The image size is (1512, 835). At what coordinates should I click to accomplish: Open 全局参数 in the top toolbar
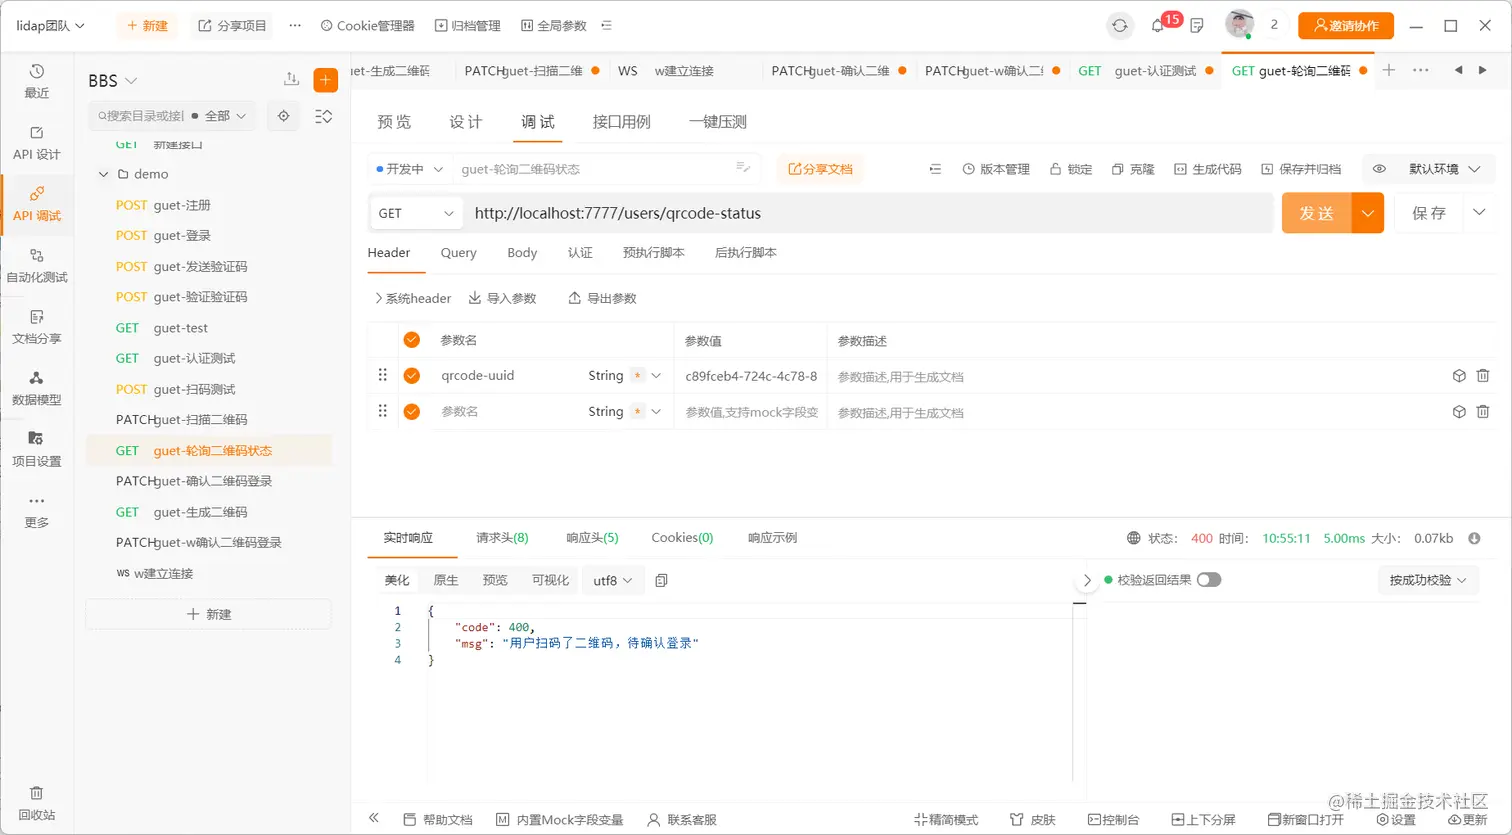click(554, 26)
